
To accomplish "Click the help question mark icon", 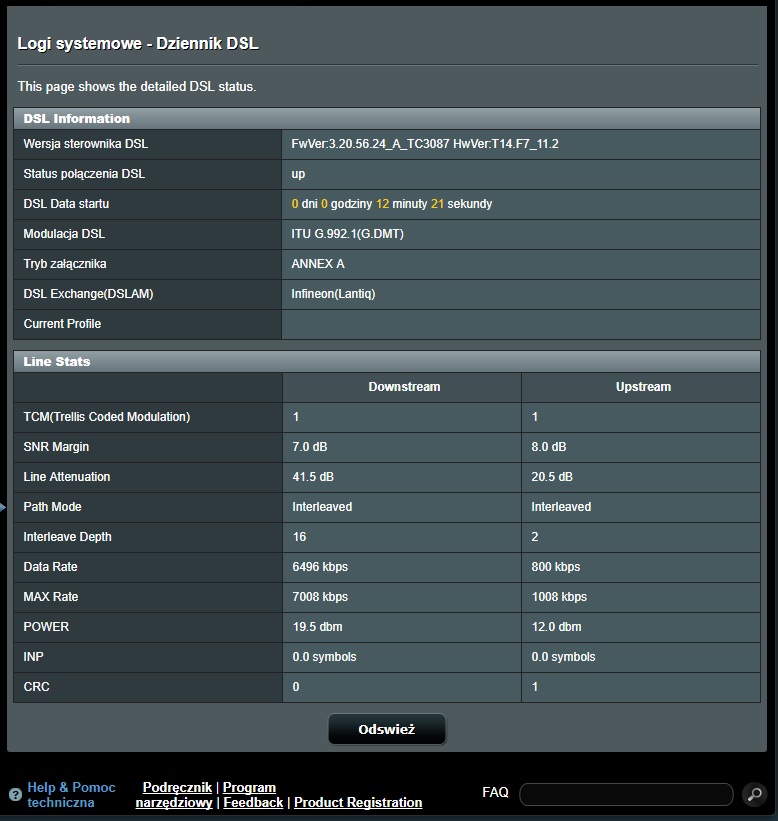I will click(x=15, y=796).
